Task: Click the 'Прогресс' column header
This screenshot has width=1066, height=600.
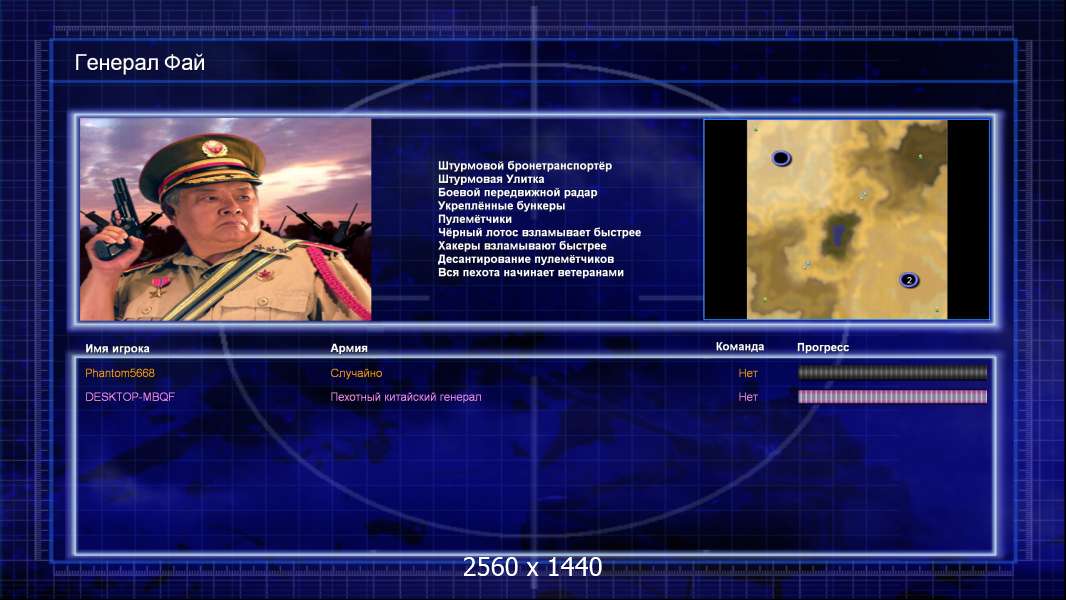Action: [x=823, y=347]
